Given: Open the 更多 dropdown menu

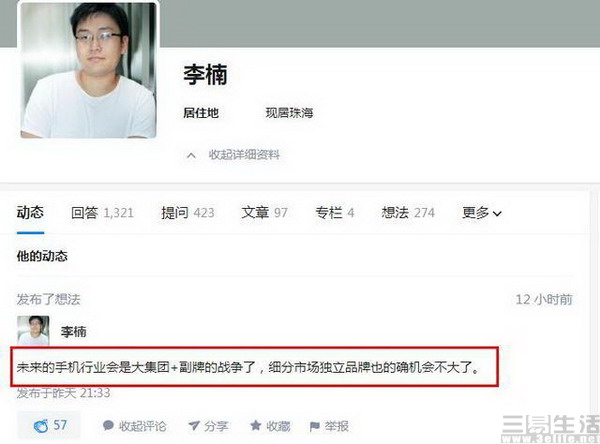Looking at the screenshot, I should pyautogui.click(x=482, y=212).
